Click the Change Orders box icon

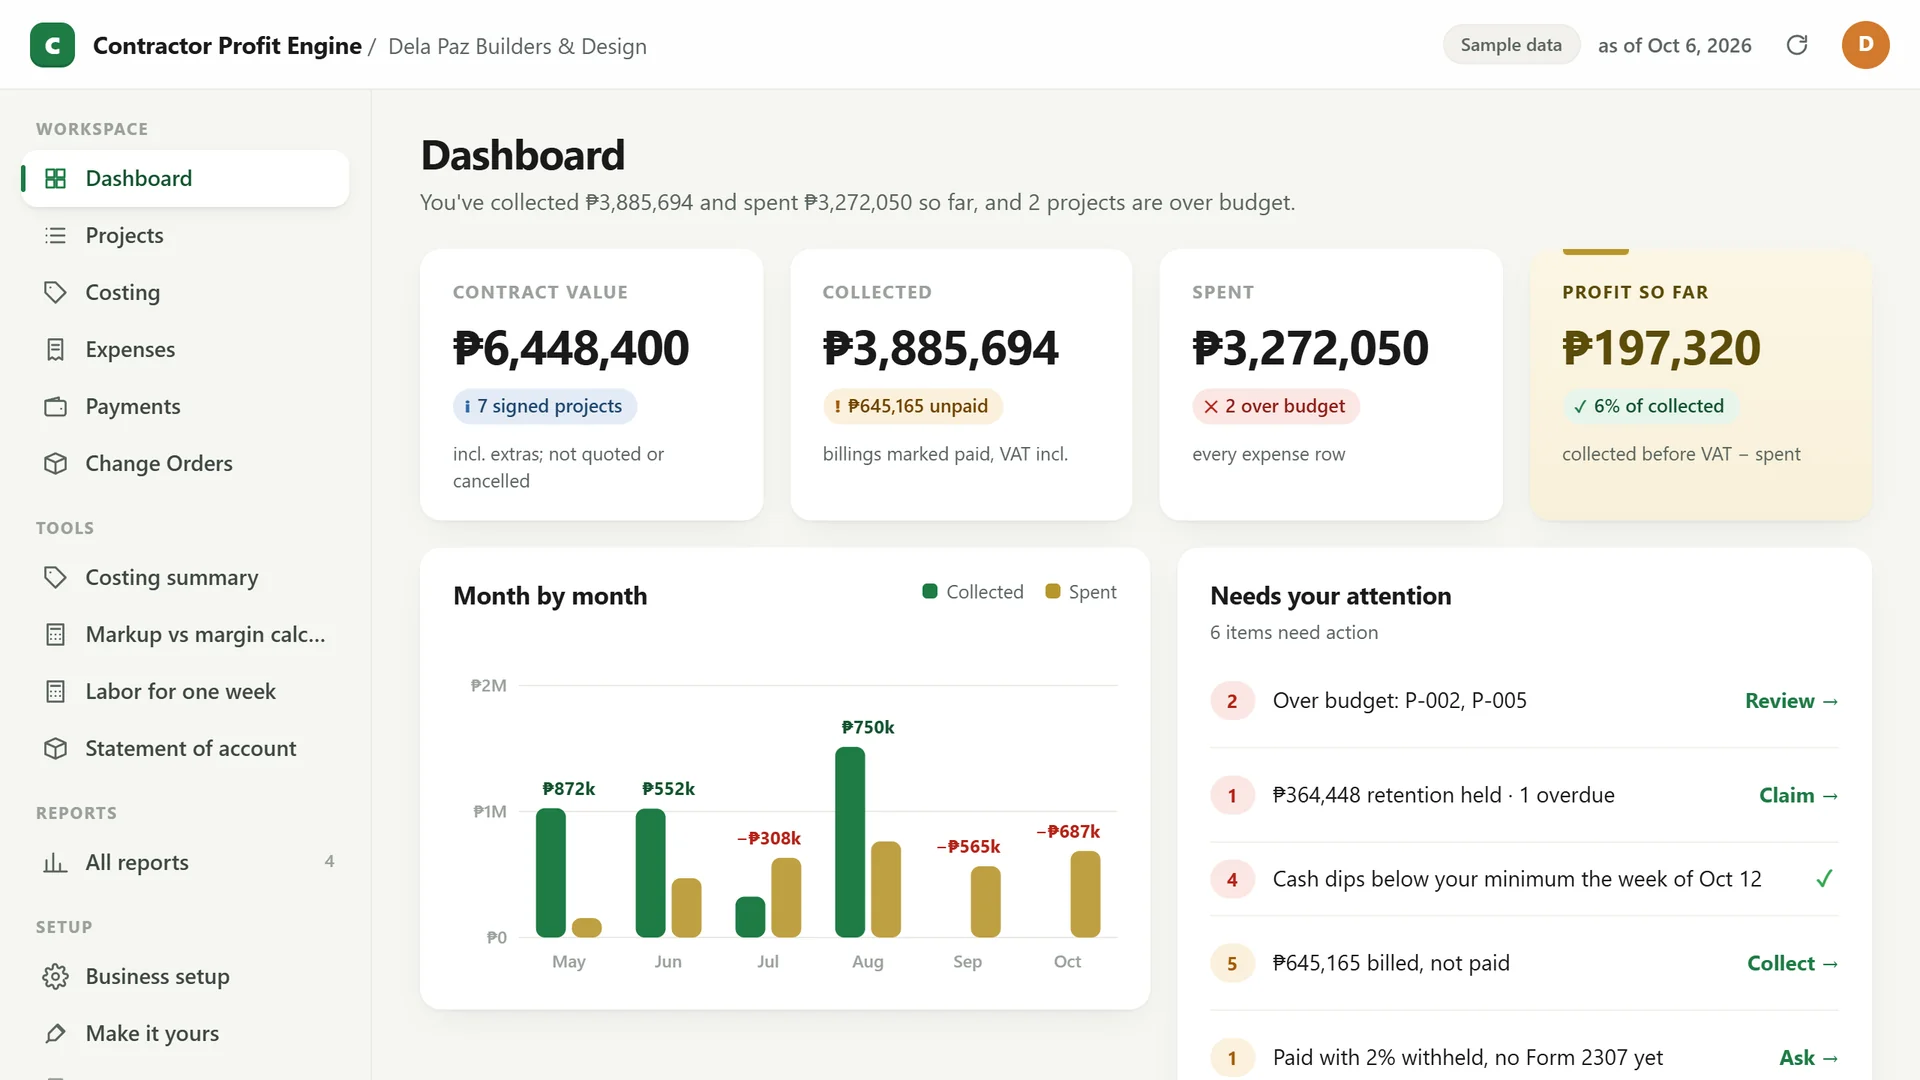coord(56,463)
